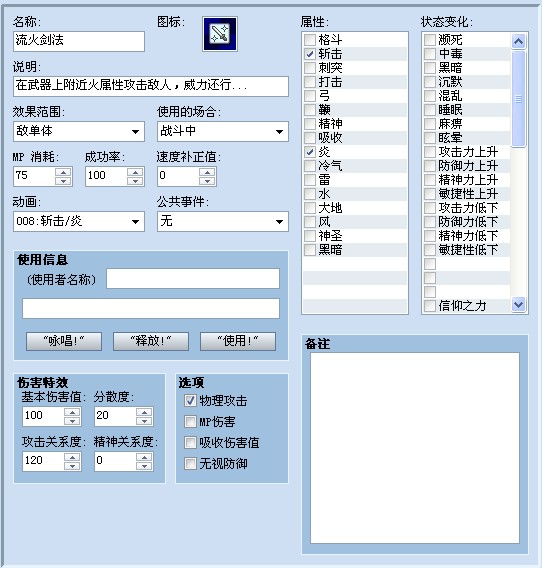Viewport: 542px width, 568px height.
Task: Click the 说明 description field
Action: (151, 86)
